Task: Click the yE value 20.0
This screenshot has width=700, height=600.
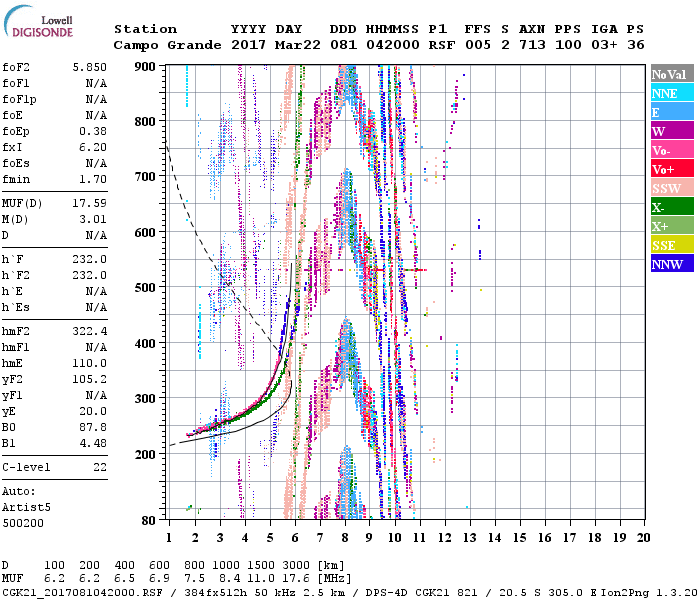Action: (x=93, y=412)
